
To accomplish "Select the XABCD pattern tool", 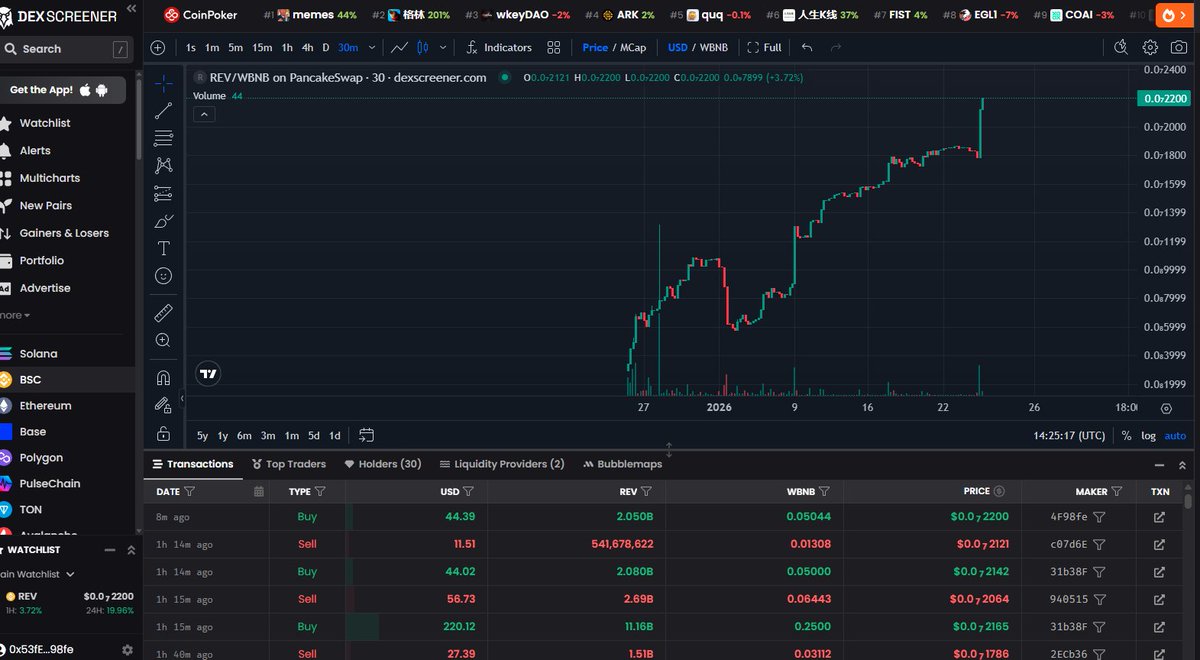I will [163, 166].
